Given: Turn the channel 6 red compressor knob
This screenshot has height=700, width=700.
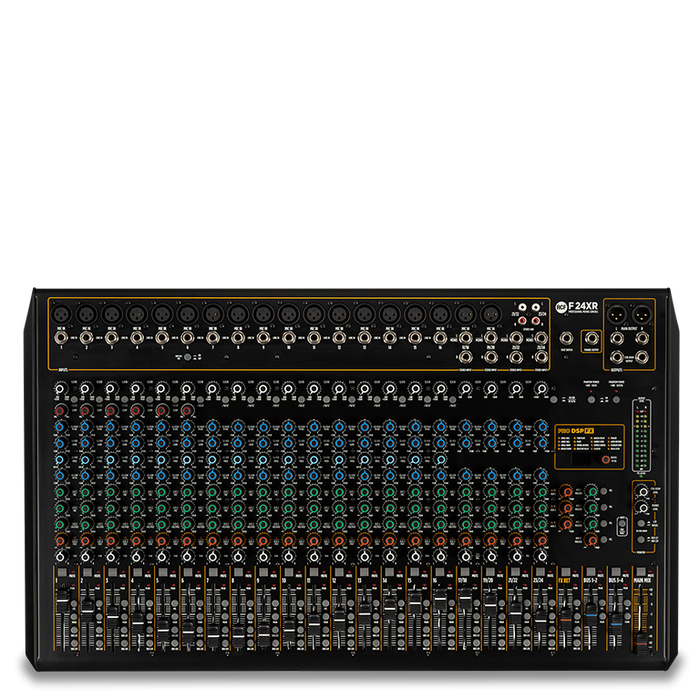Looking at the screenshot, I should coord(187,410).
